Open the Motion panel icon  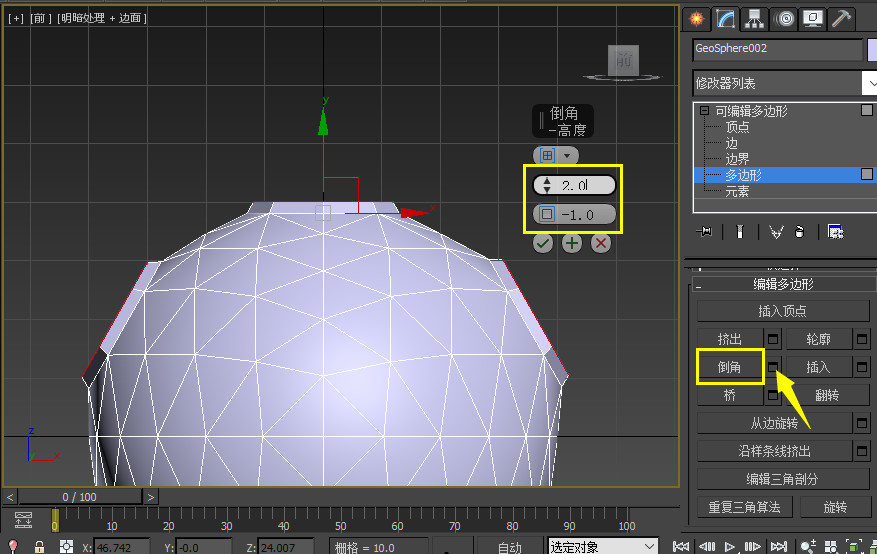click(784, 18)
